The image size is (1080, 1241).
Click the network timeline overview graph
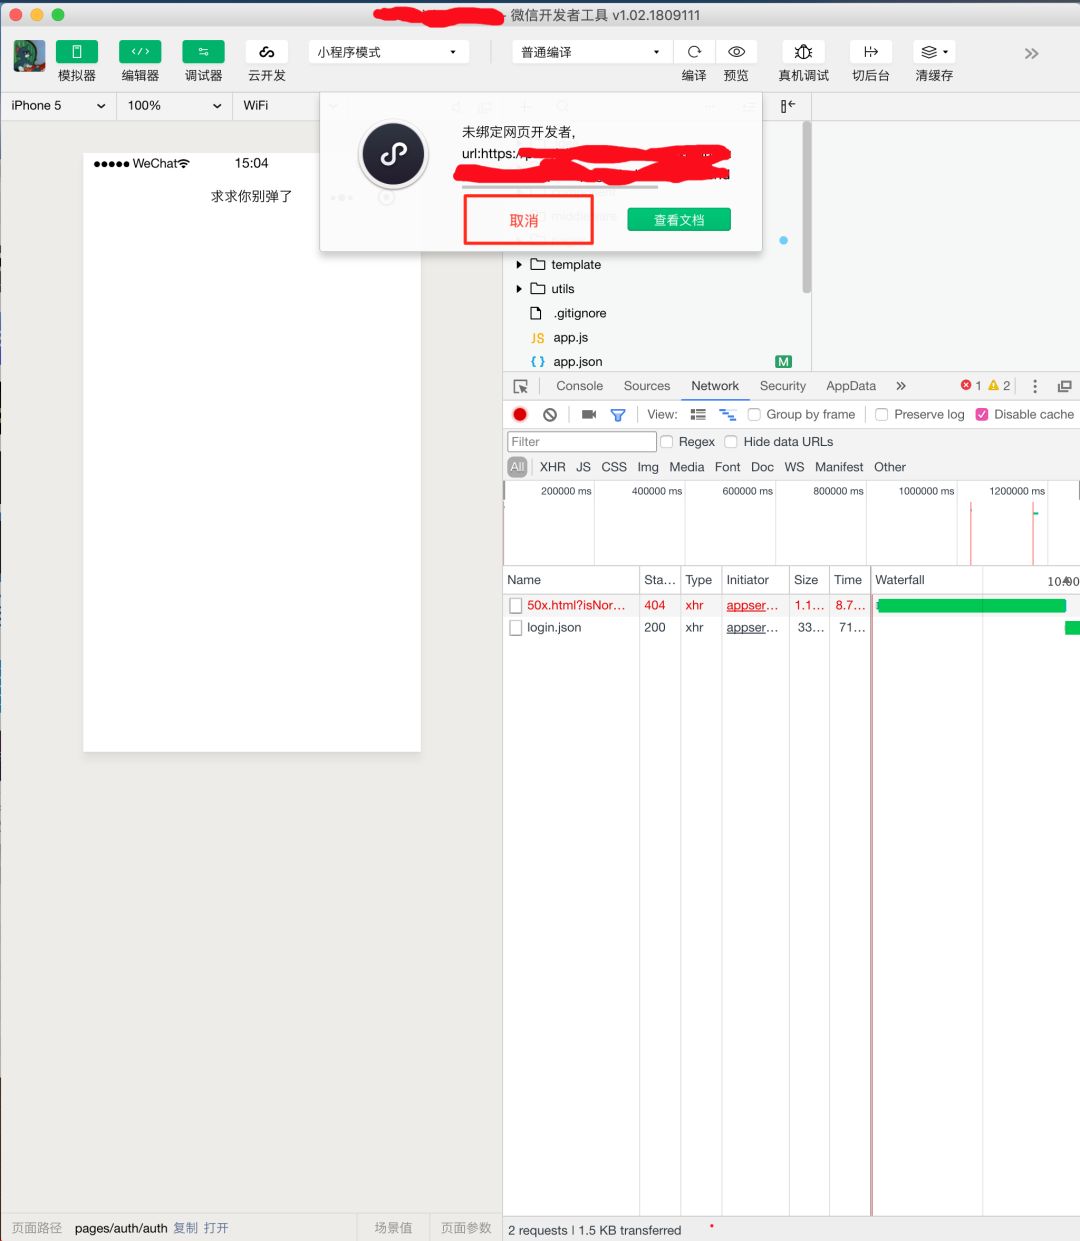791,523
